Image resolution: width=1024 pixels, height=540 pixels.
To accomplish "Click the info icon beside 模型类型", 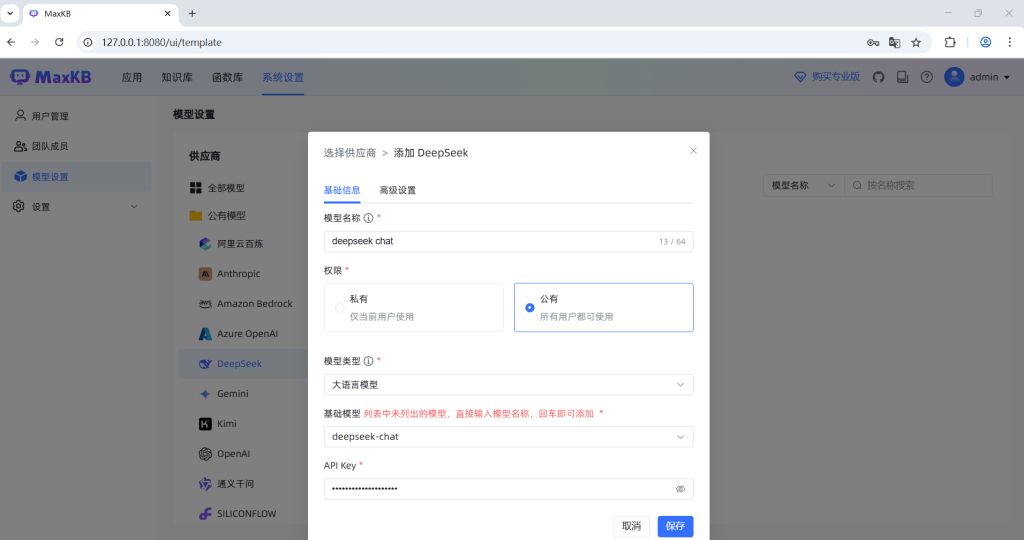I will (x=368, y=361).
